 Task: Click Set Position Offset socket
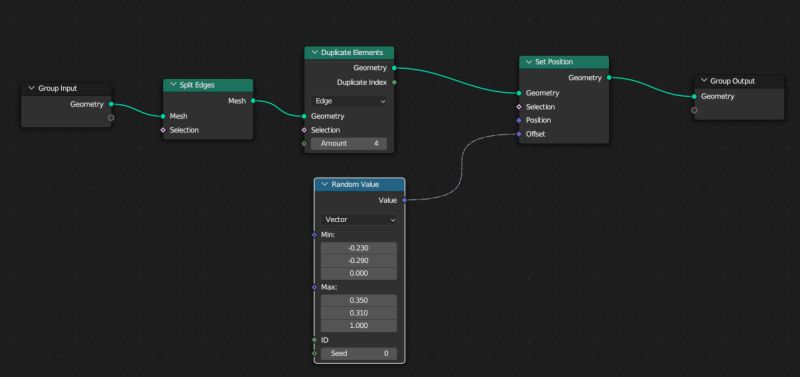tap(519, 134)
